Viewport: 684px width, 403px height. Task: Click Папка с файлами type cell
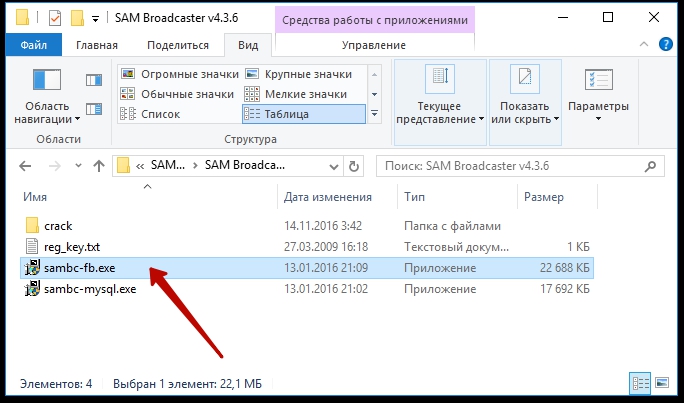click(452, 226)
